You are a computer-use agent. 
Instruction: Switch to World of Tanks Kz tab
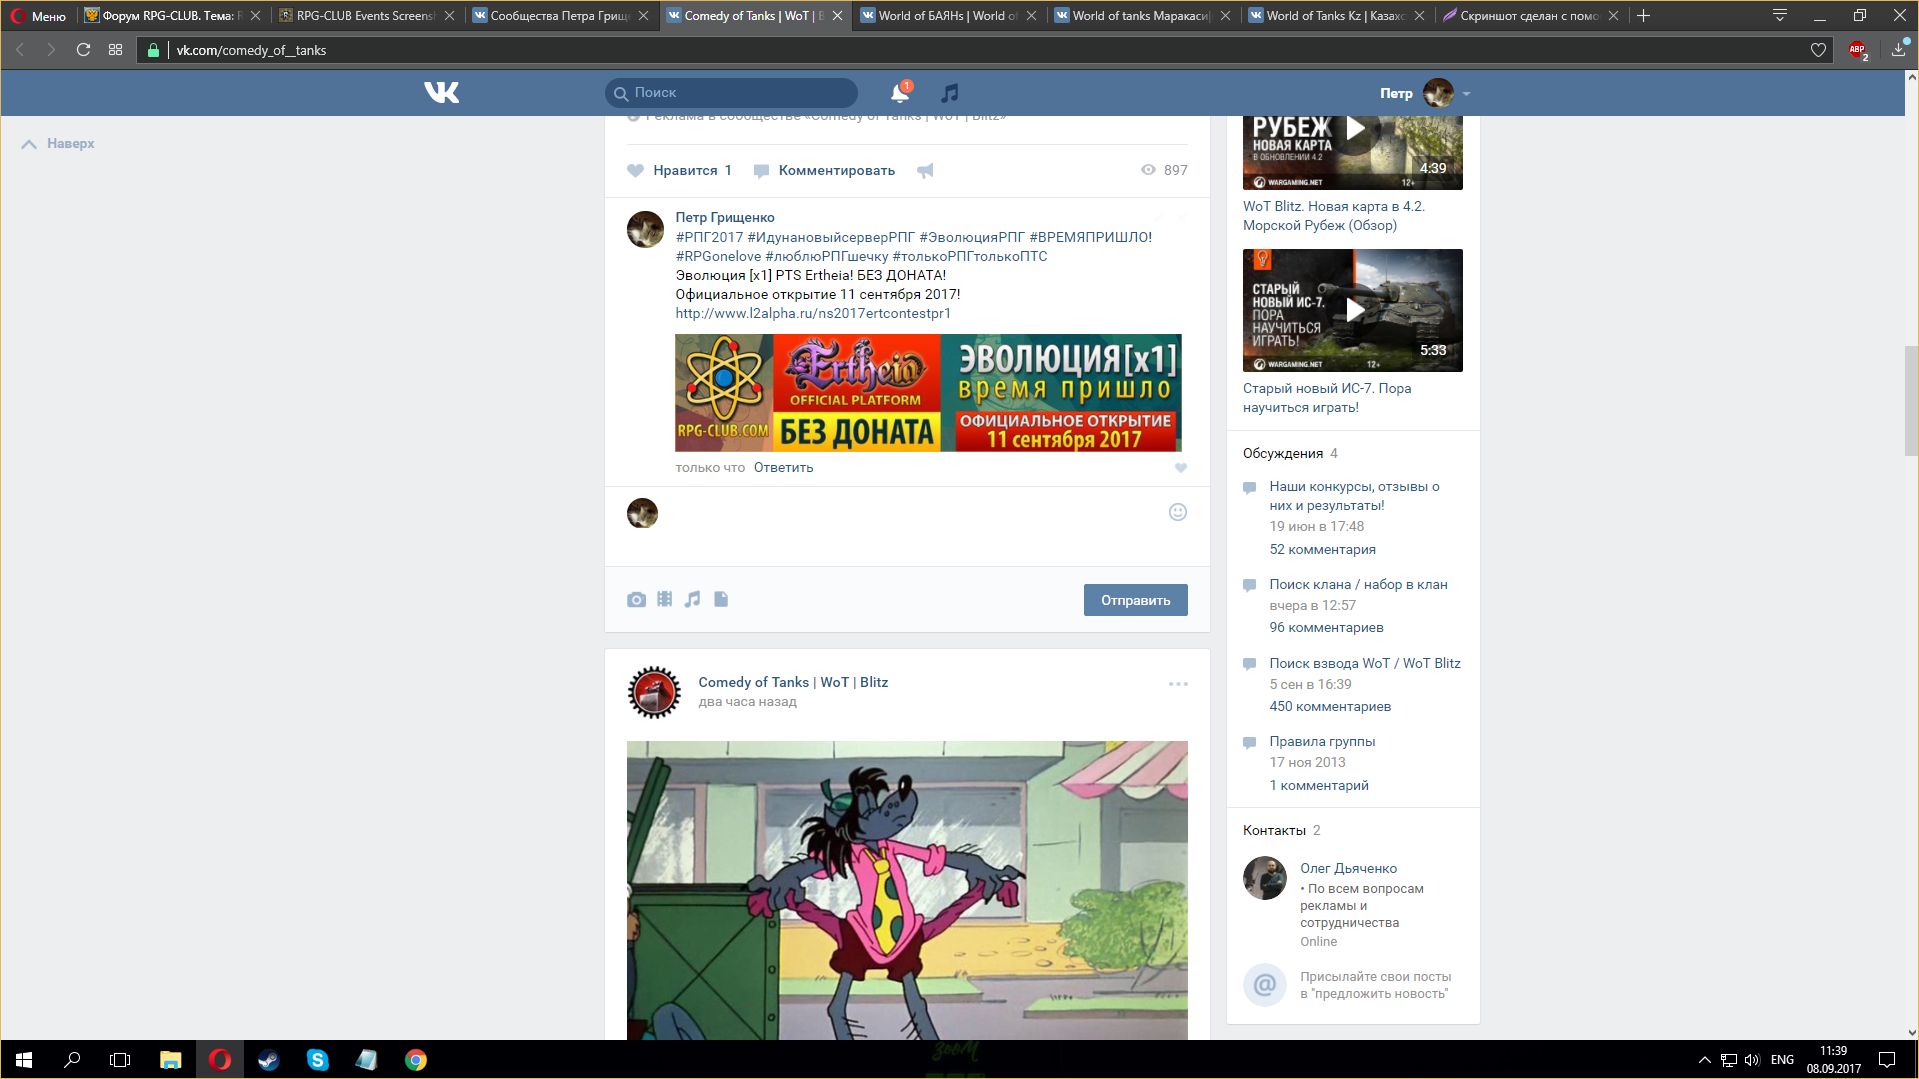click(x=1335, y=16)
